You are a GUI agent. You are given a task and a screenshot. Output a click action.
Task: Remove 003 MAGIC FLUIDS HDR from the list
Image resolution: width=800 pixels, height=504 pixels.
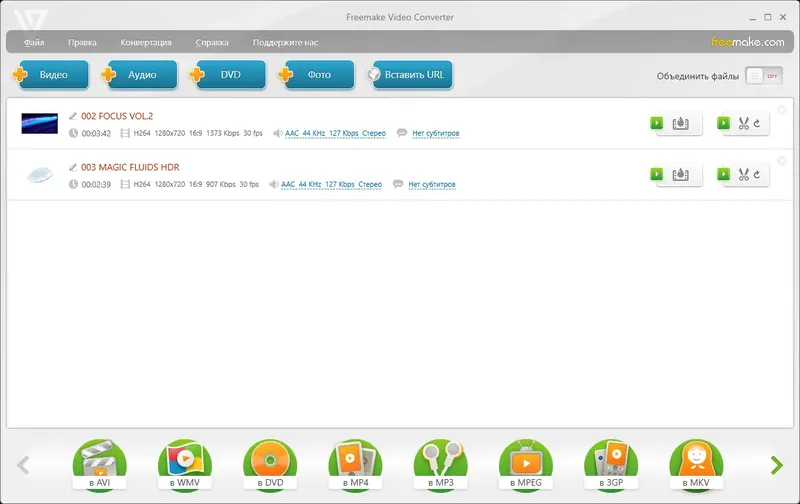[781, 161]
